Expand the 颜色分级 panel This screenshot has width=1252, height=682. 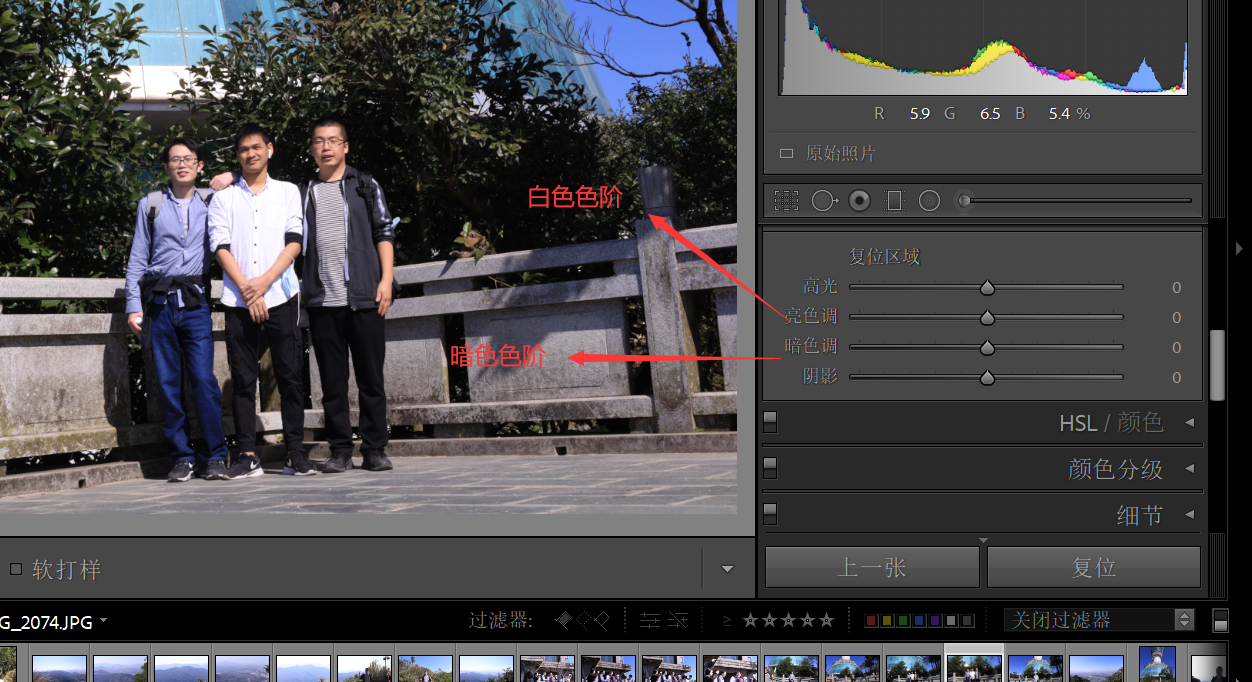coord(1190,468)
